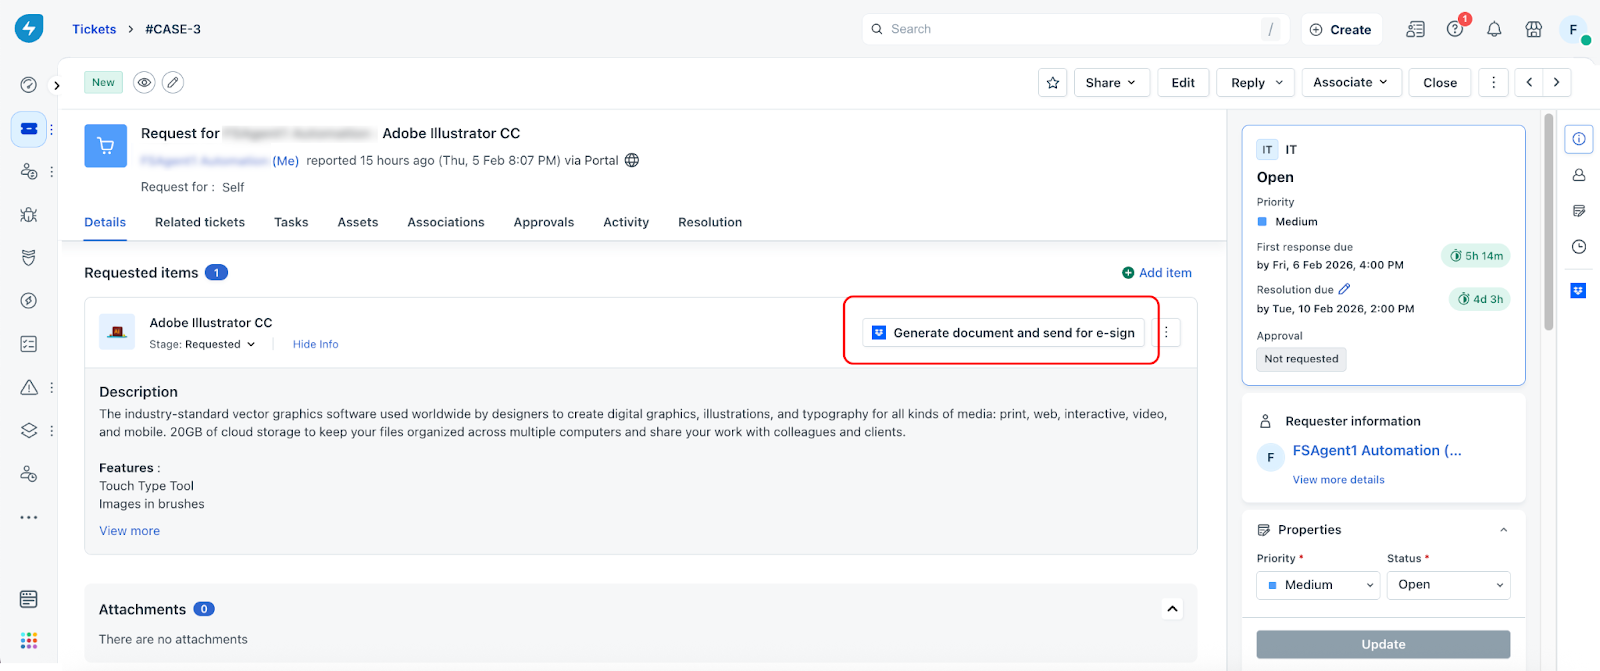1600x671 pixels.
Task: Open the assets layers icon in sidebar
Action: (x=29, y=430)
